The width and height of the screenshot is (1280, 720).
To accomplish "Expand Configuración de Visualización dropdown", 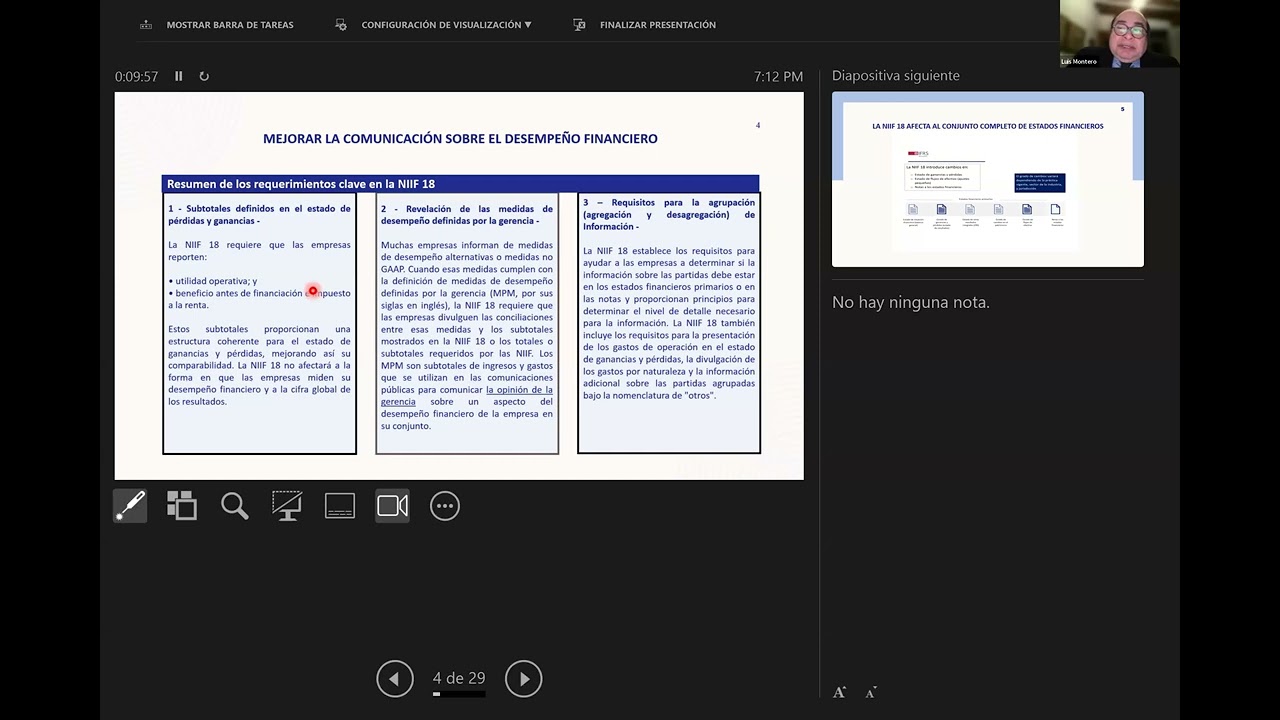I will (447, 25).
